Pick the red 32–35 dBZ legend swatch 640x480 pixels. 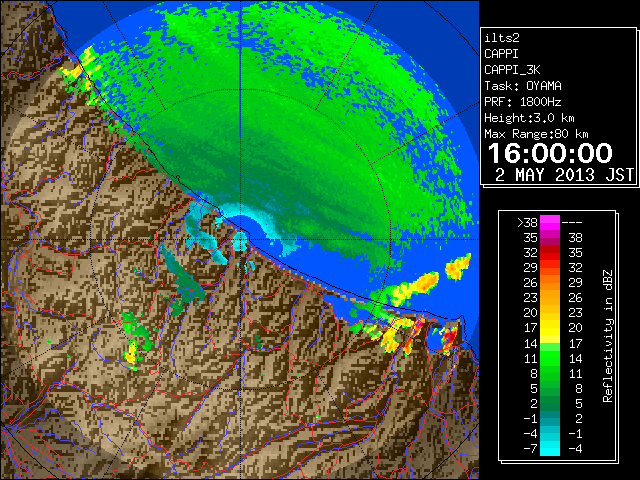550,253
